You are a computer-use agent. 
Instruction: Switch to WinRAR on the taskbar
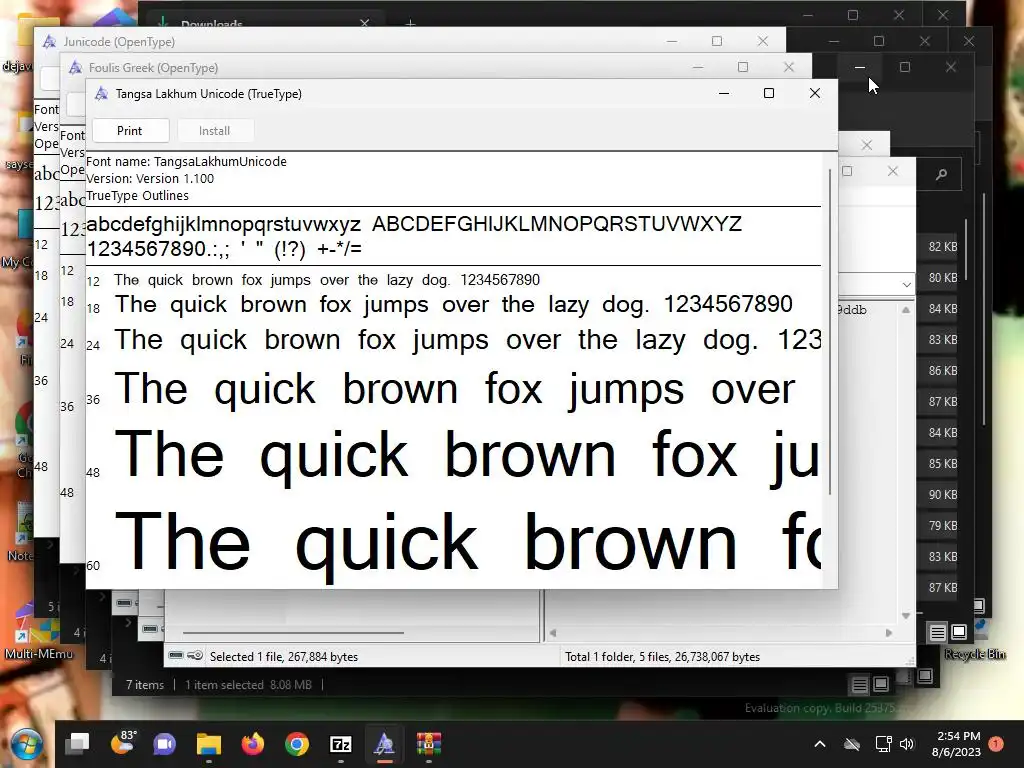pyautogui.click(x=429, y=744)
